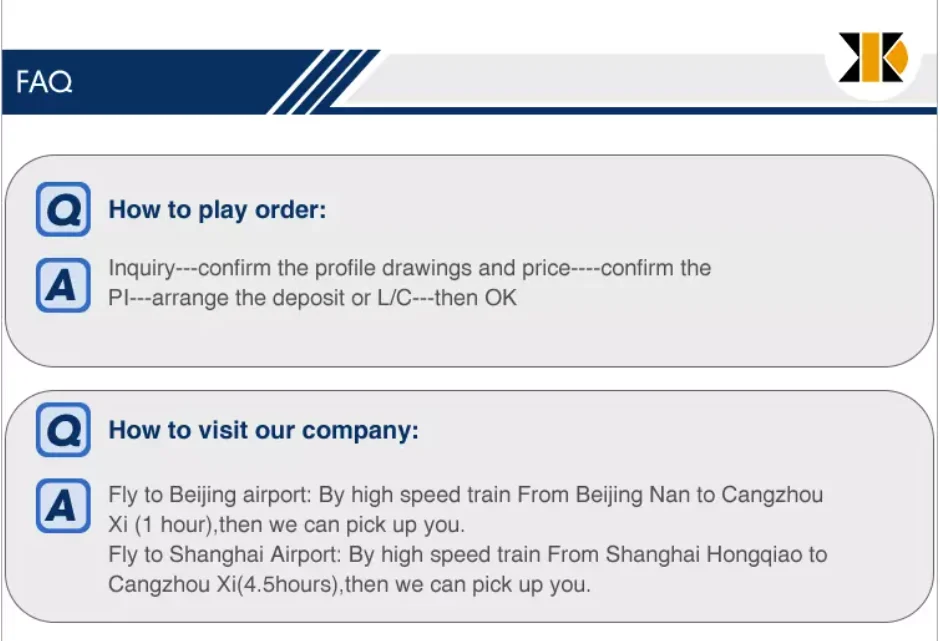This screenshot has height=641, width=940.
Task: Select the 'How to visit our company:' question
Action: coord(263,431)
